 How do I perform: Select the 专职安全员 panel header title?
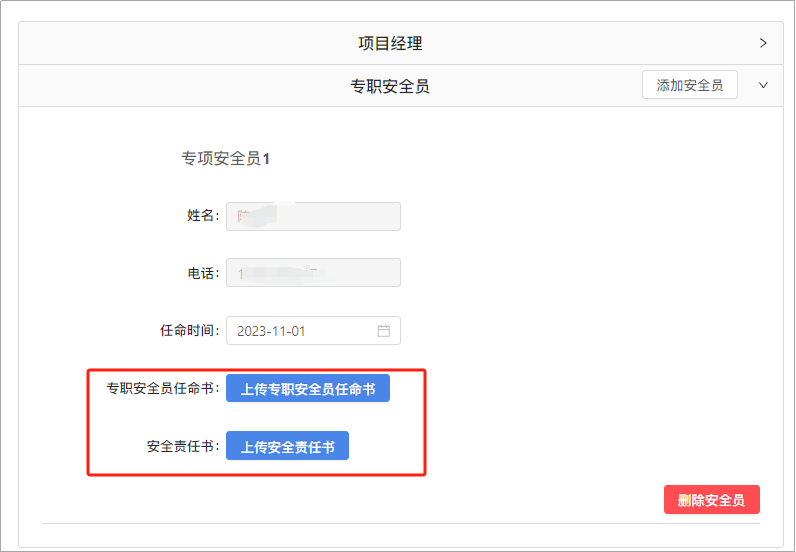coord(390,86)
